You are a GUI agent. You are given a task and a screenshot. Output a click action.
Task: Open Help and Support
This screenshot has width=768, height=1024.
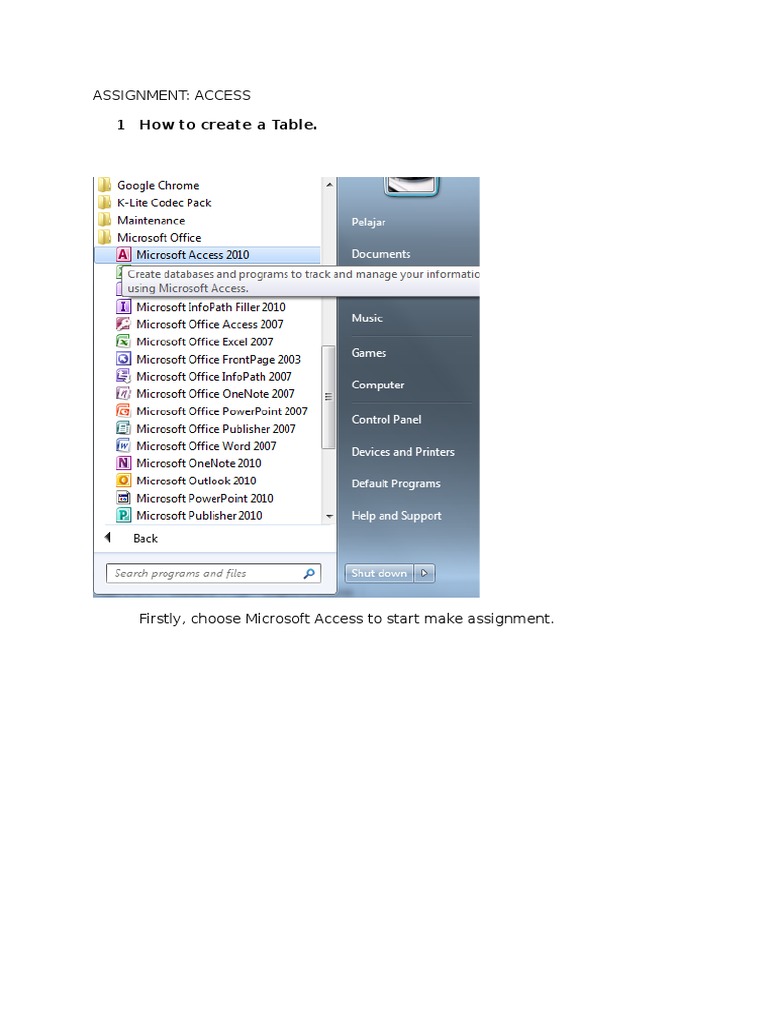396,515
